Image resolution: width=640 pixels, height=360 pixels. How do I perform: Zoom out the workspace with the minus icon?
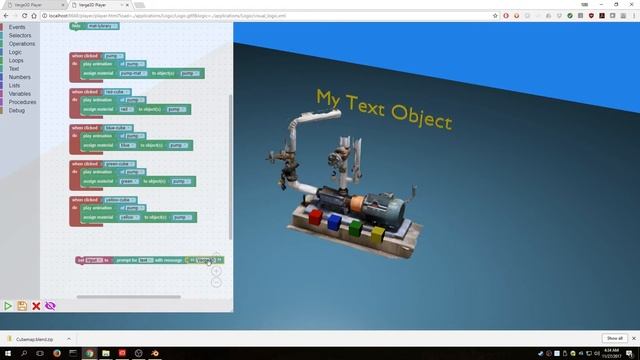[x=216, y=282]
